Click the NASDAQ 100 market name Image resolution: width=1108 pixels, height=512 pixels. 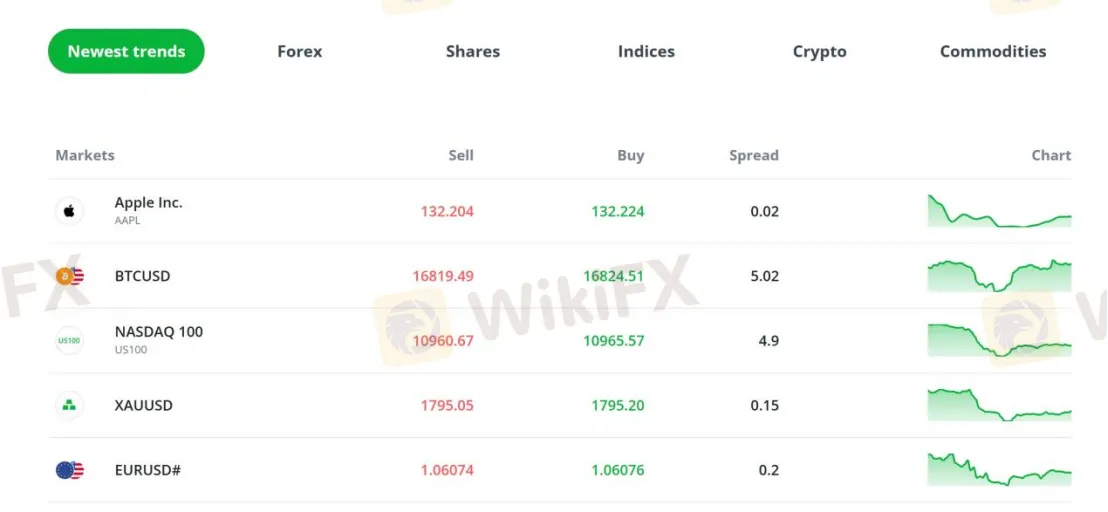[159, 332]
